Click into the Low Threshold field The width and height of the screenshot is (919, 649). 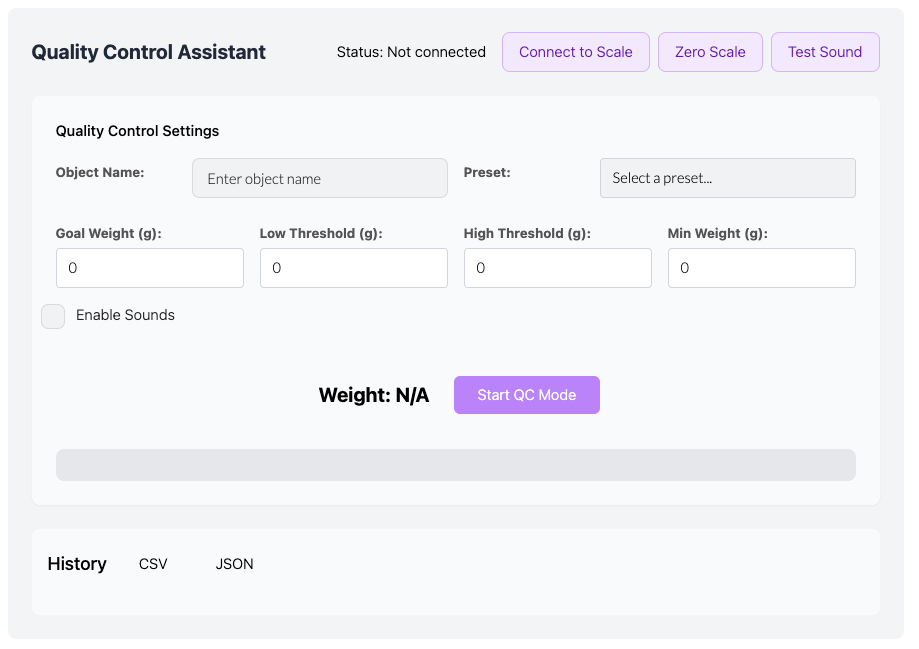(x=354, y=268)
